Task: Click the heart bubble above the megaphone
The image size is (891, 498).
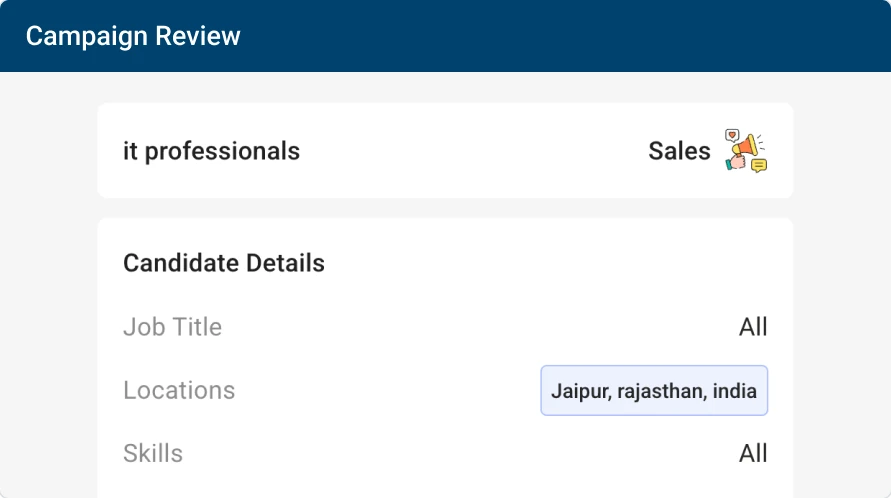Action: (732, 134)
